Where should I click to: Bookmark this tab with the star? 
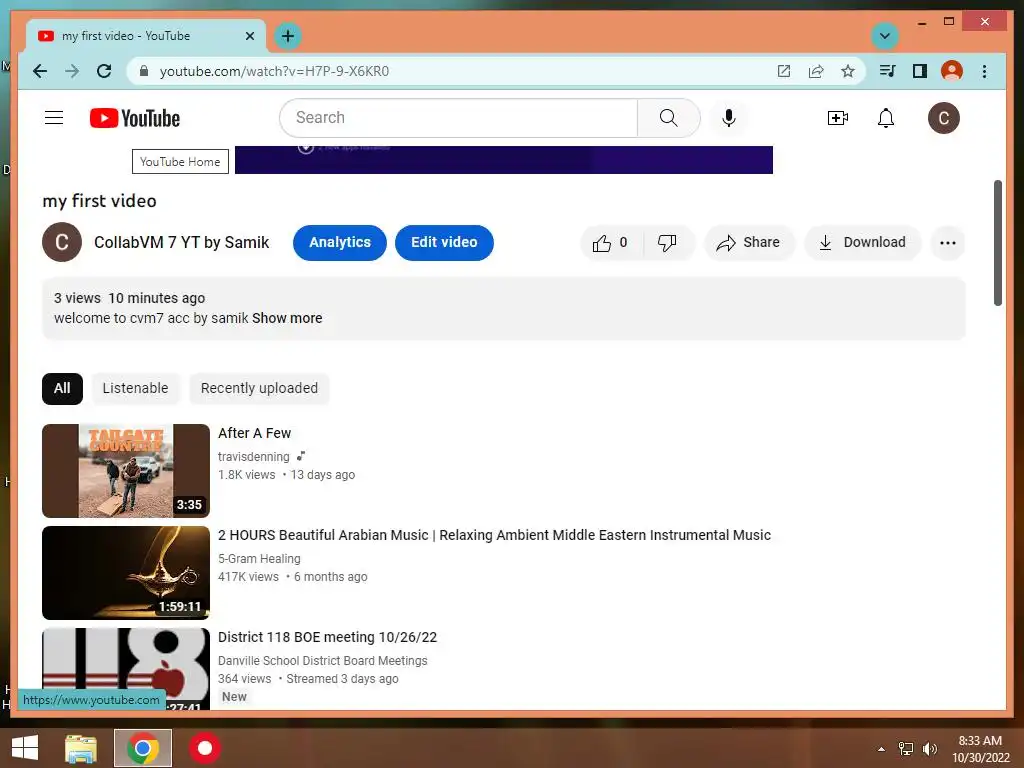[x=848, y=71]
